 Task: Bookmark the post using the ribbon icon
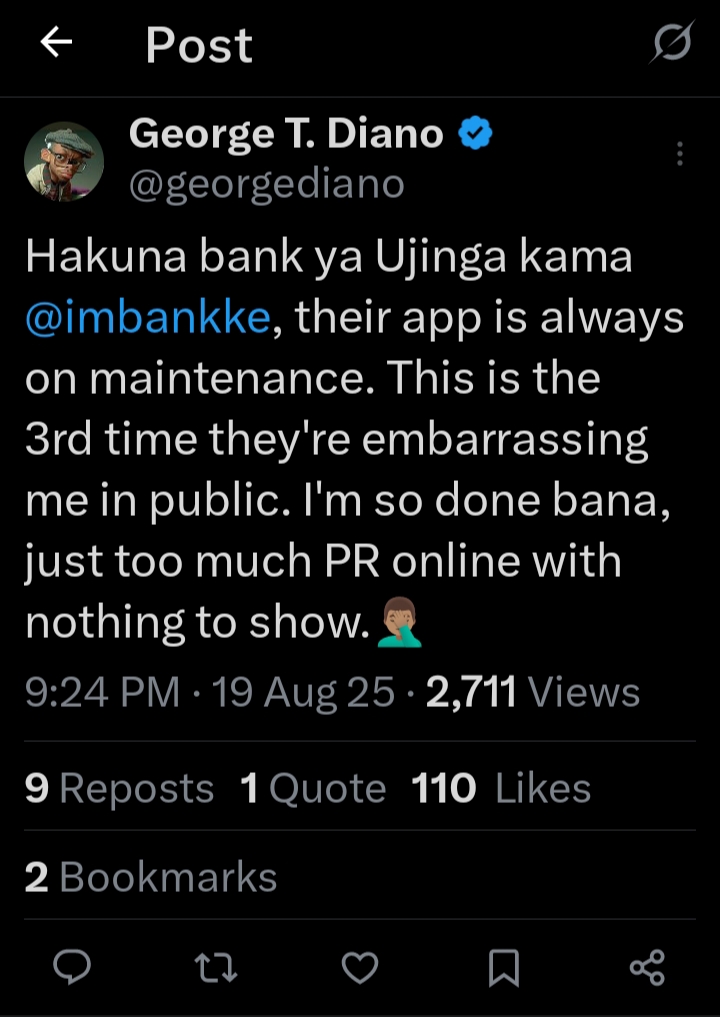point(504,966)
